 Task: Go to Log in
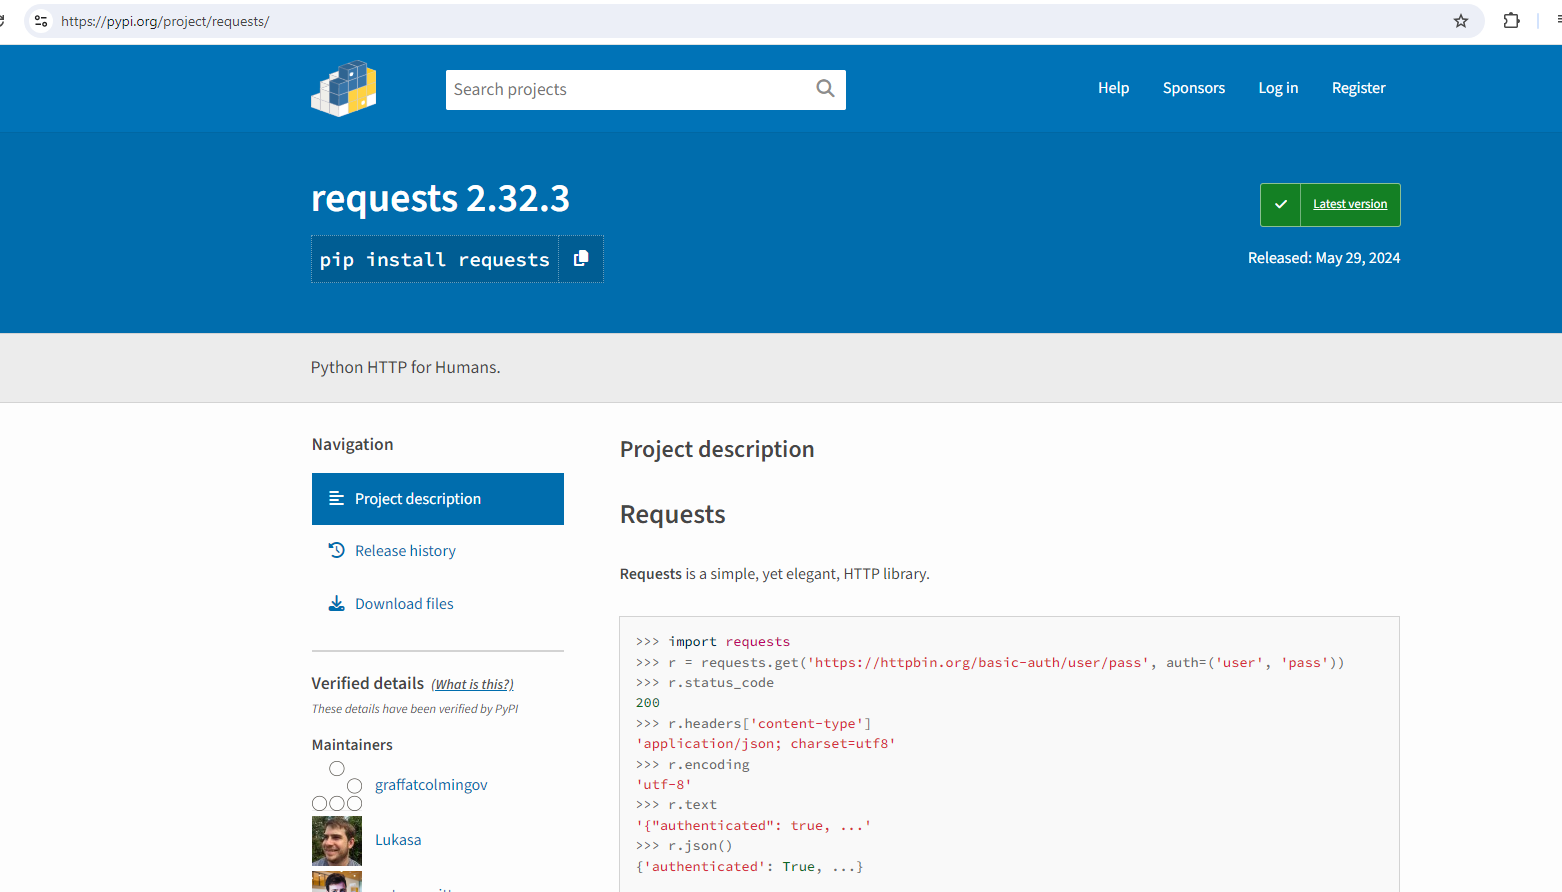click(x=1278, y=88)
